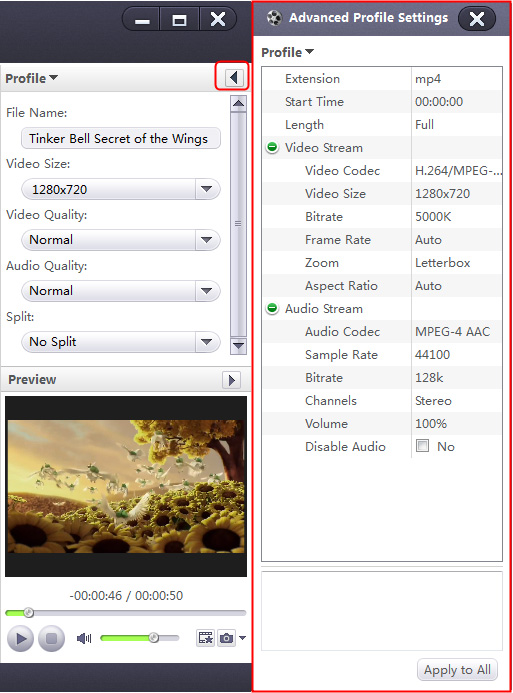This screenshot has height=693, width=513.
Task: Click the Preview panel right-arrow expand button
Action: click(x=232, y=380)
